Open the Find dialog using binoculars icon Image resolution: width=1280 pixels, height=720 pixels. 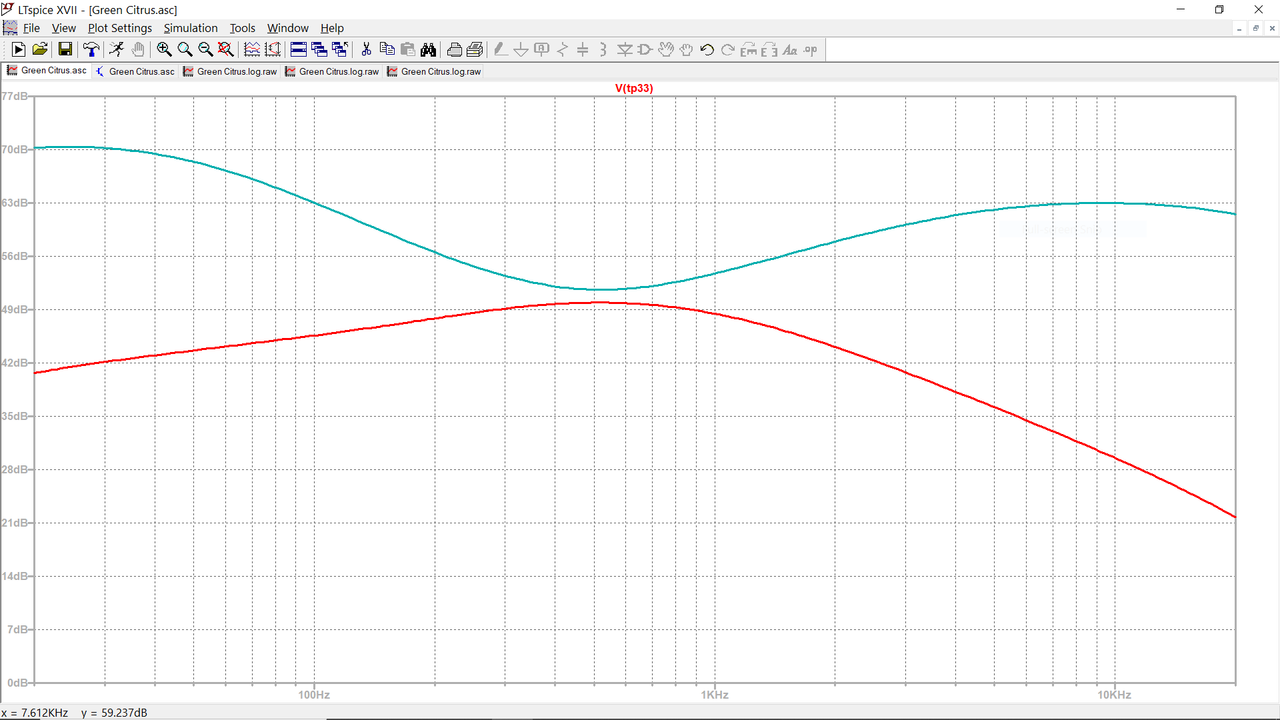[x=428, y=49]
